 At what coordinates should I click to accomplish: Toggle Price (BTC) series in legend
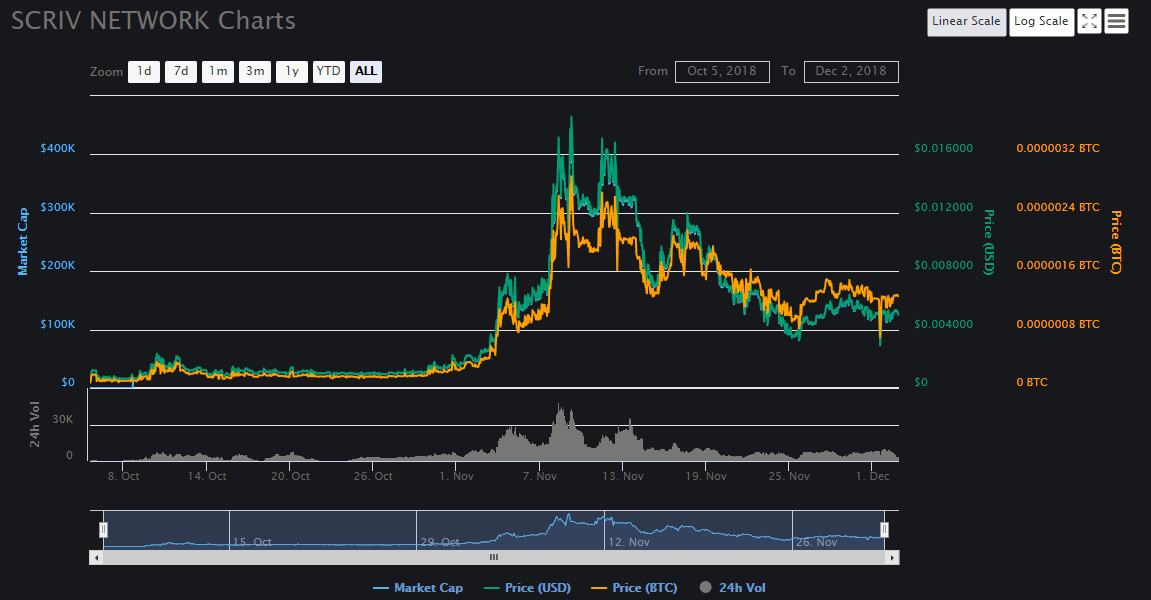[634, 588]
